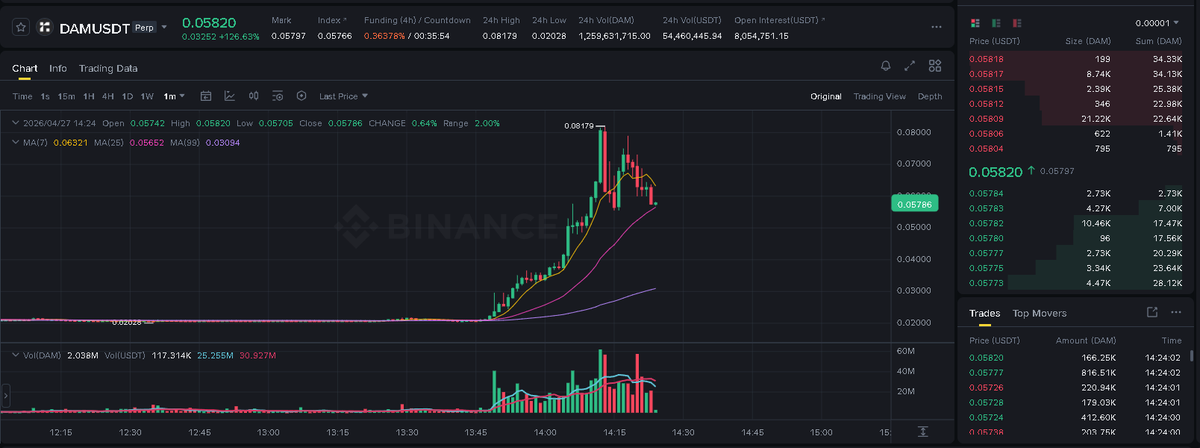
Task: Select the 1s time interval
Action: coord(45,96)
